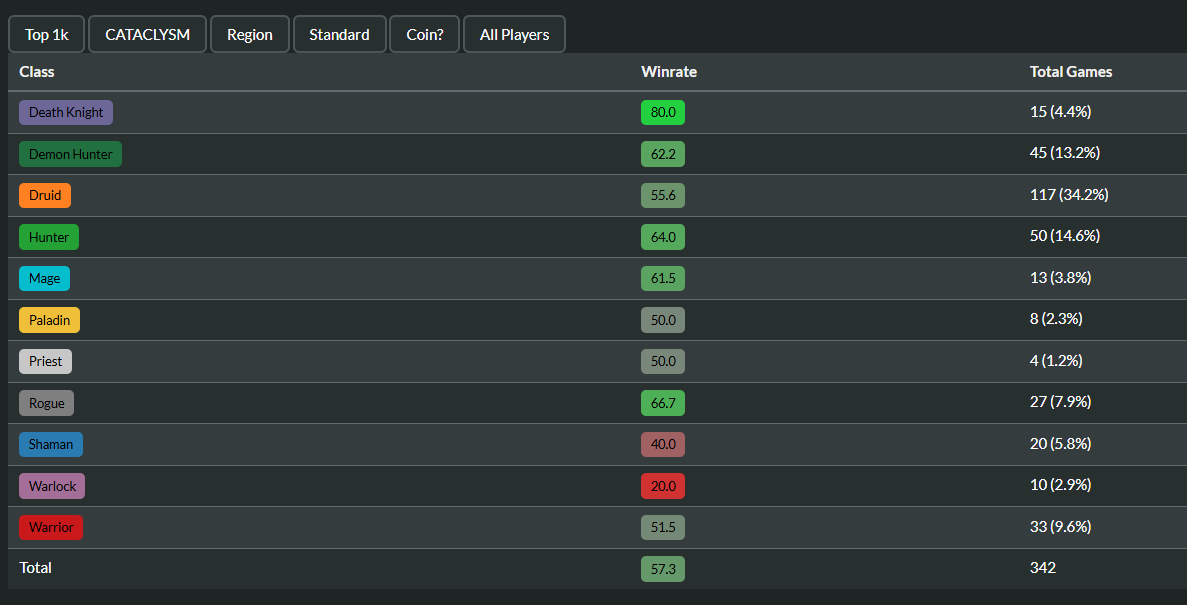The image size is (1187, 605).
Task: Select the Warrior class tag
Action: click(x=51, y=527)
